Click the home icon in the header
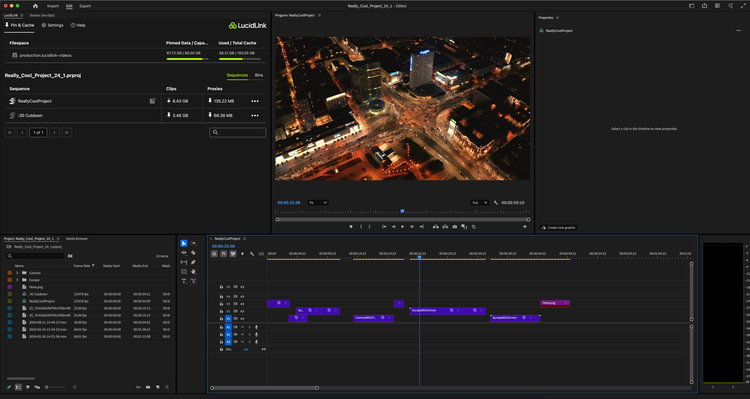This screenshot has width=750, height=399. 35,6
